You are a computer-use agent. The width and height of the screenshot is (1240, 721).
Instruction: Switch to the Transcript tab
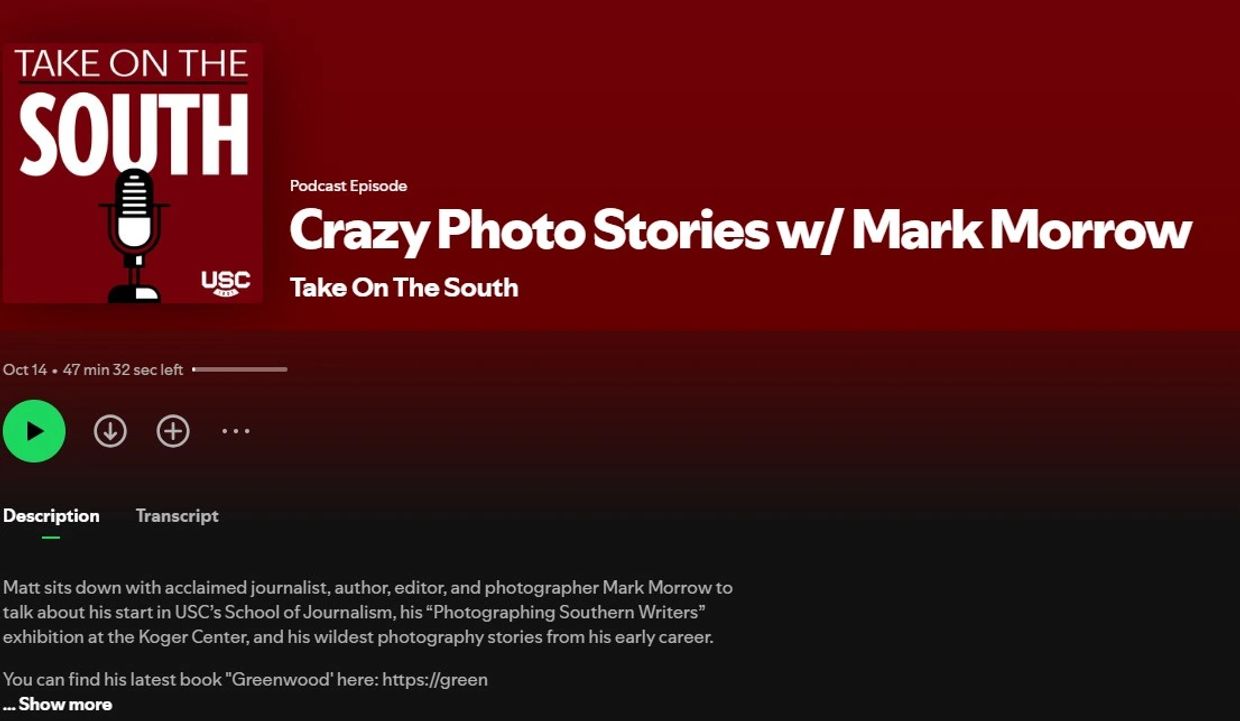click(177, 516)
